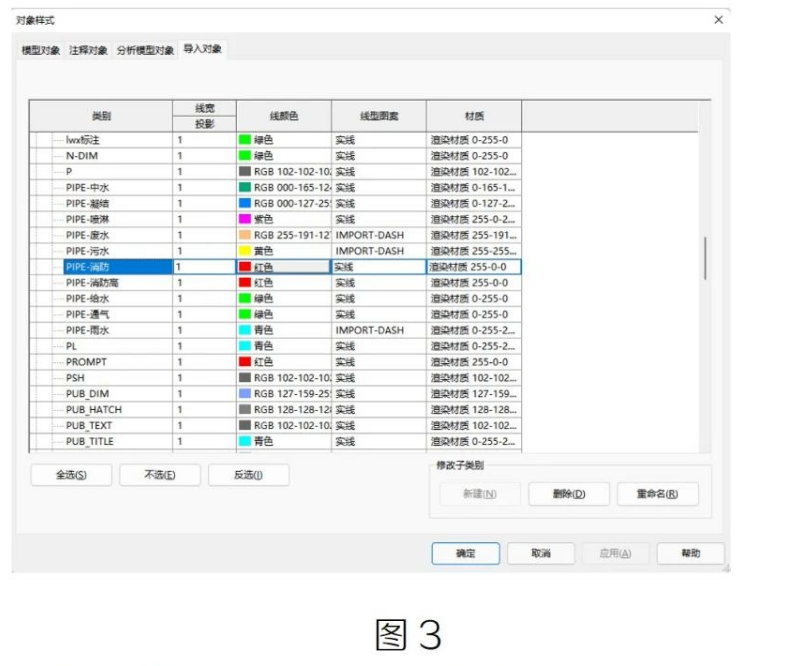
Task: Rename subcategory with 重命名(R) button
Action: click(658, 494)
